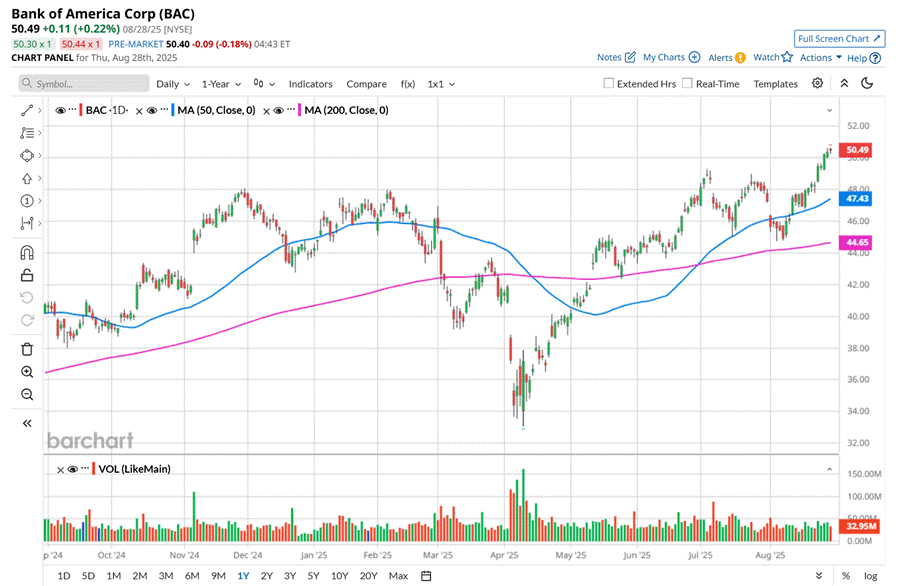Collapse the chart header with double chevron

point(844,83)
